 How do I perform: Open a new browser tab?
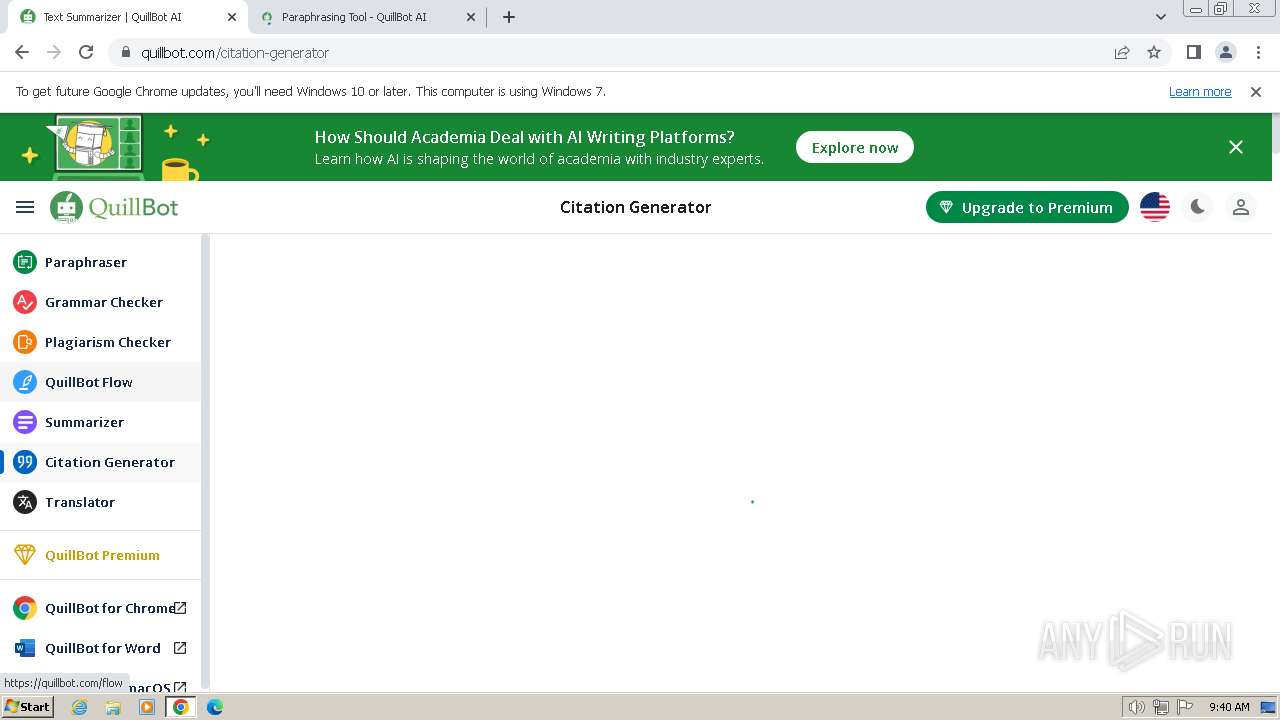coord(509,17)
